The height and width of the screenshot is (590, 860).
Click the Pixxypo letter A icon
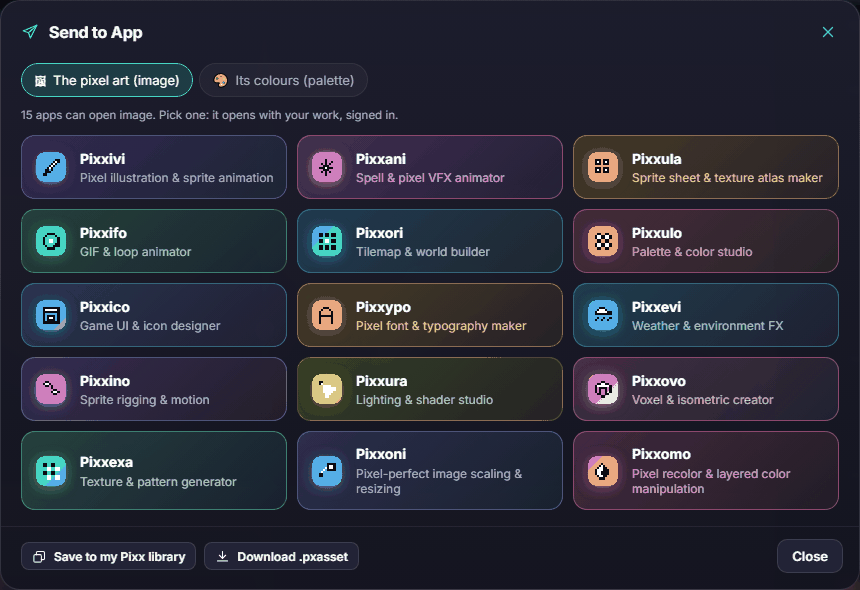pos(327,315)
